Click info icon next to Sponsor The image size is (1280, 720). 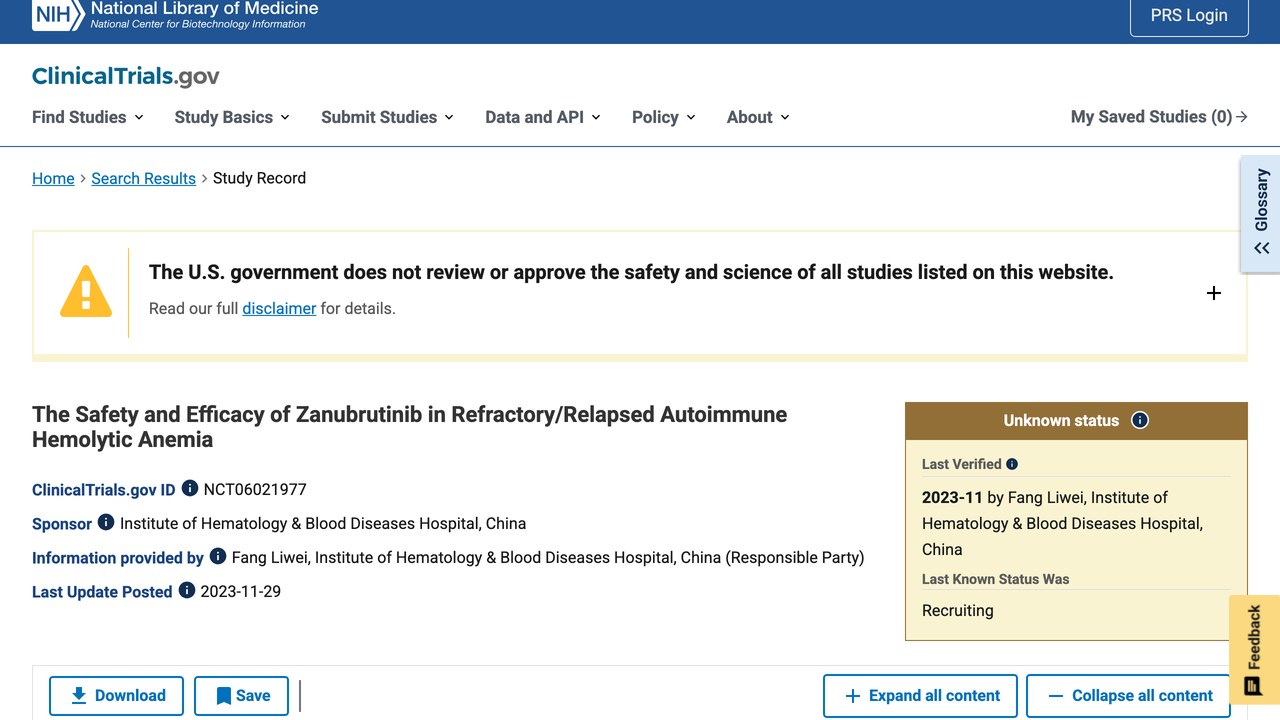pos(106,523)
